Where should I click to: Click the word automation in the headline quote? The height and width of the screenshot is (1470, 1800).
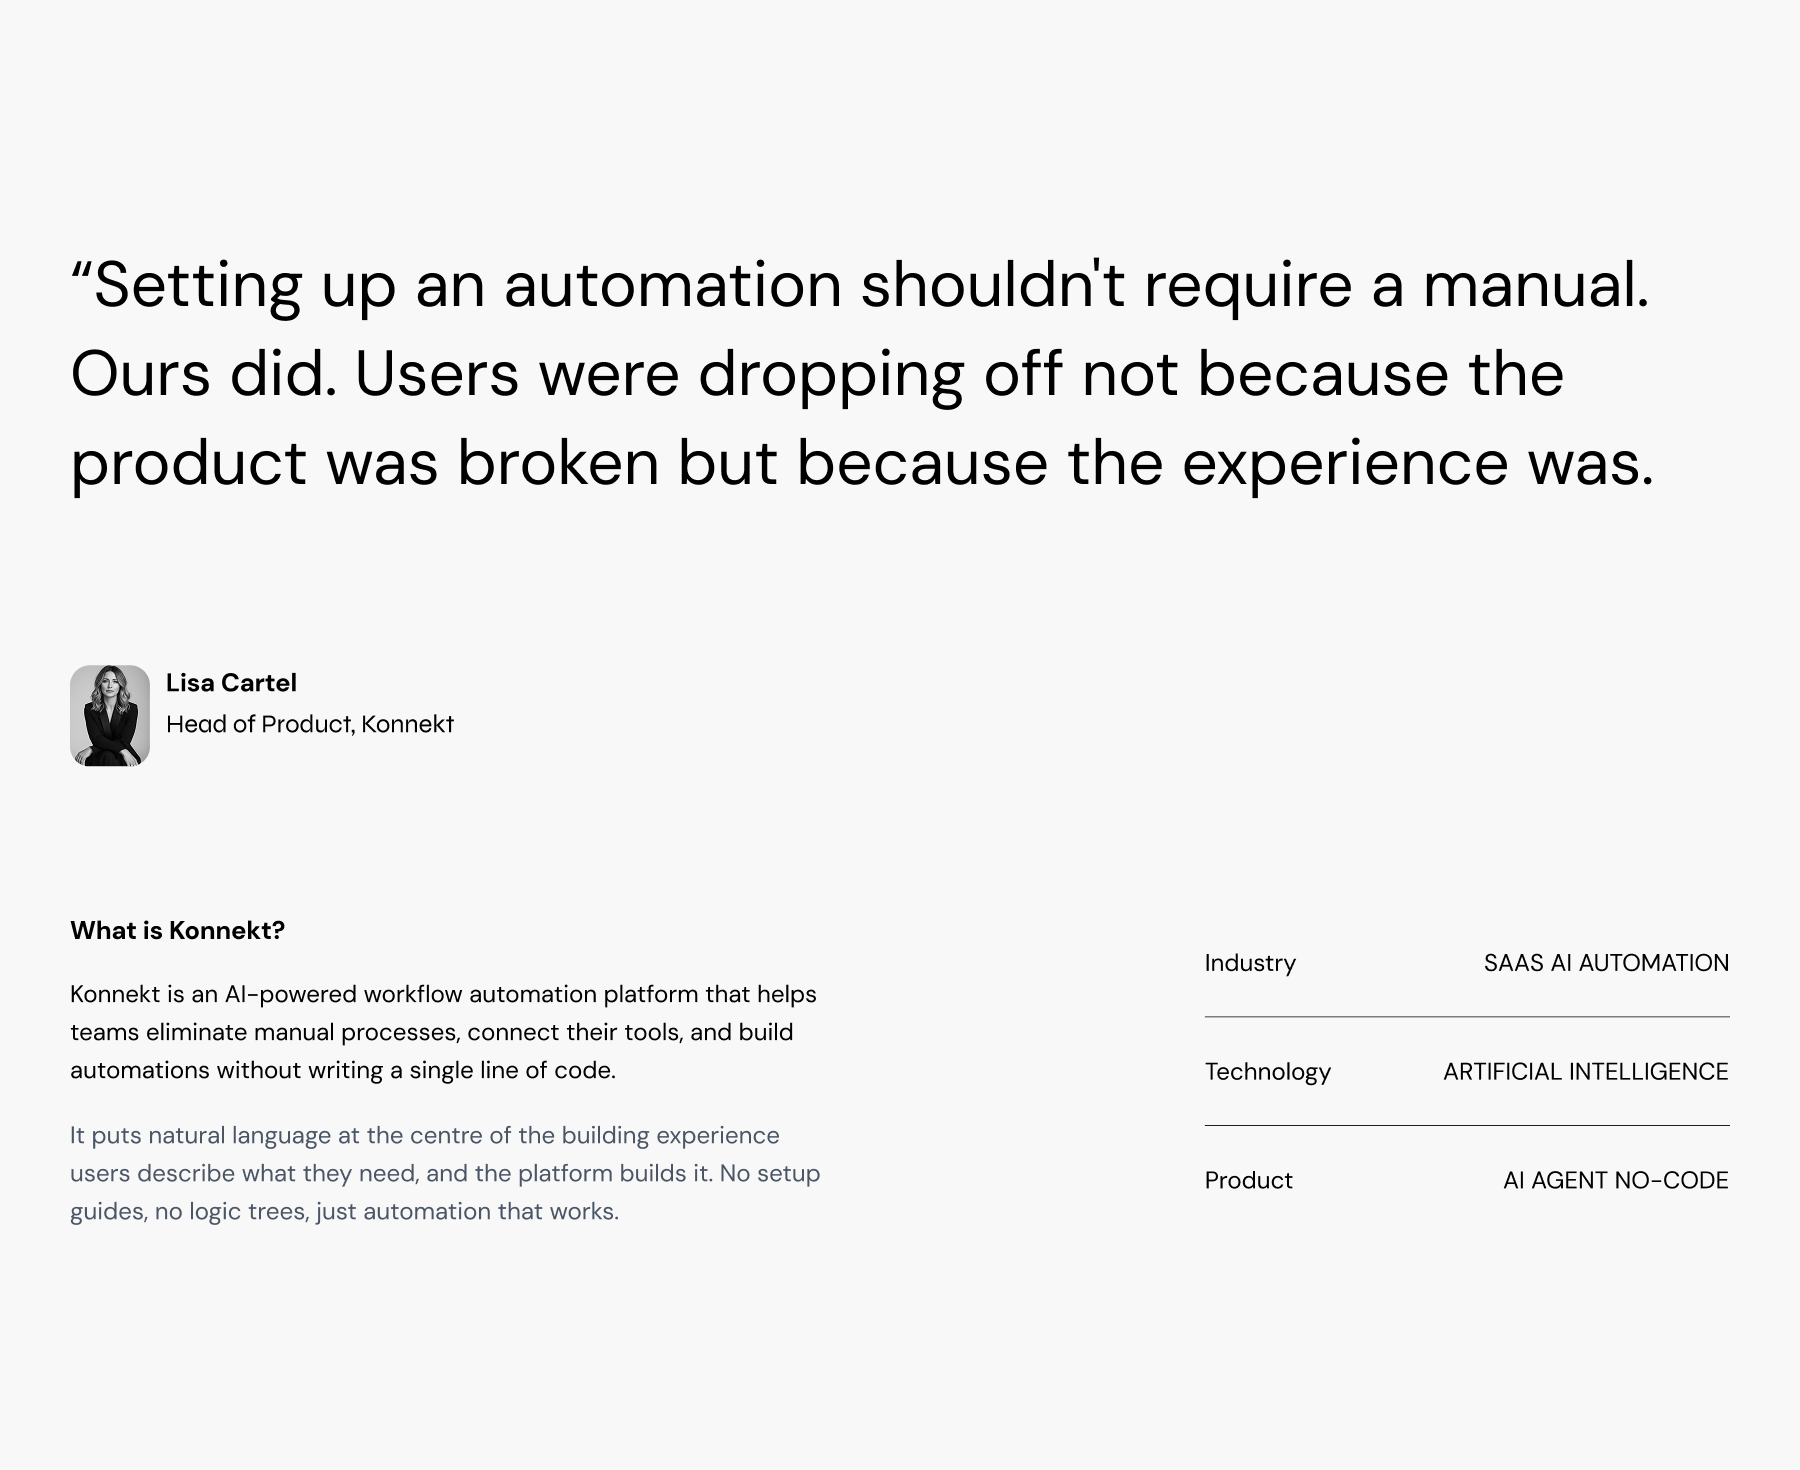pos(673,284)
